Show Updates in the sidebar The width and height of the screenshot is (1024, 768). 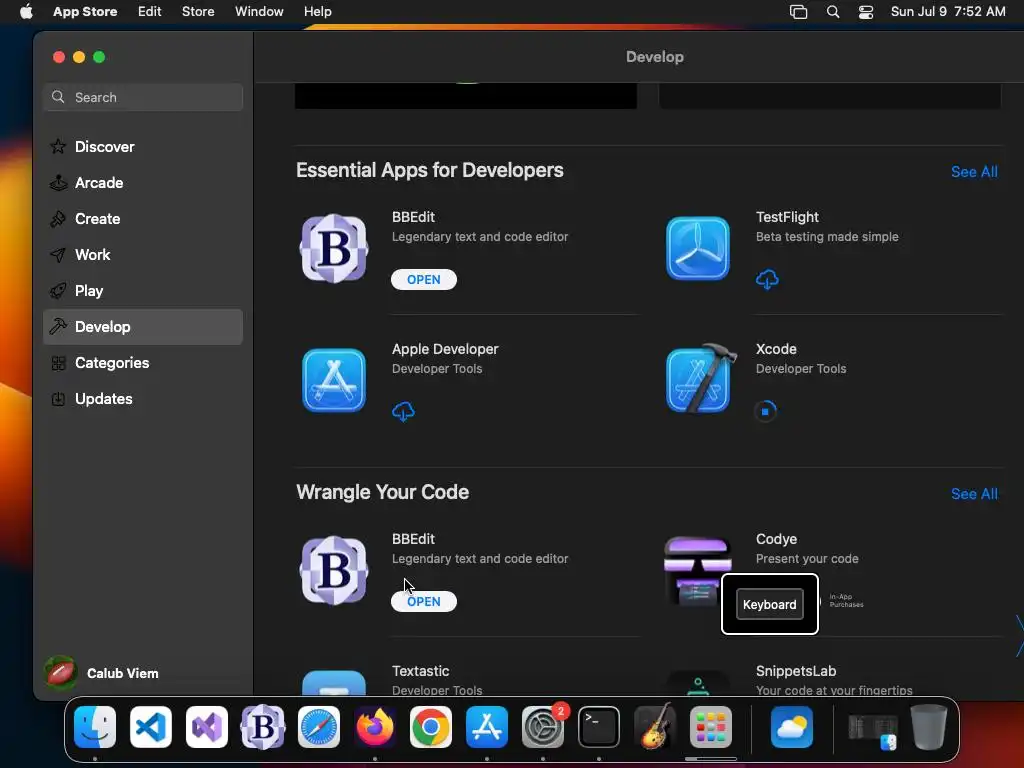[x=142, y=398]
